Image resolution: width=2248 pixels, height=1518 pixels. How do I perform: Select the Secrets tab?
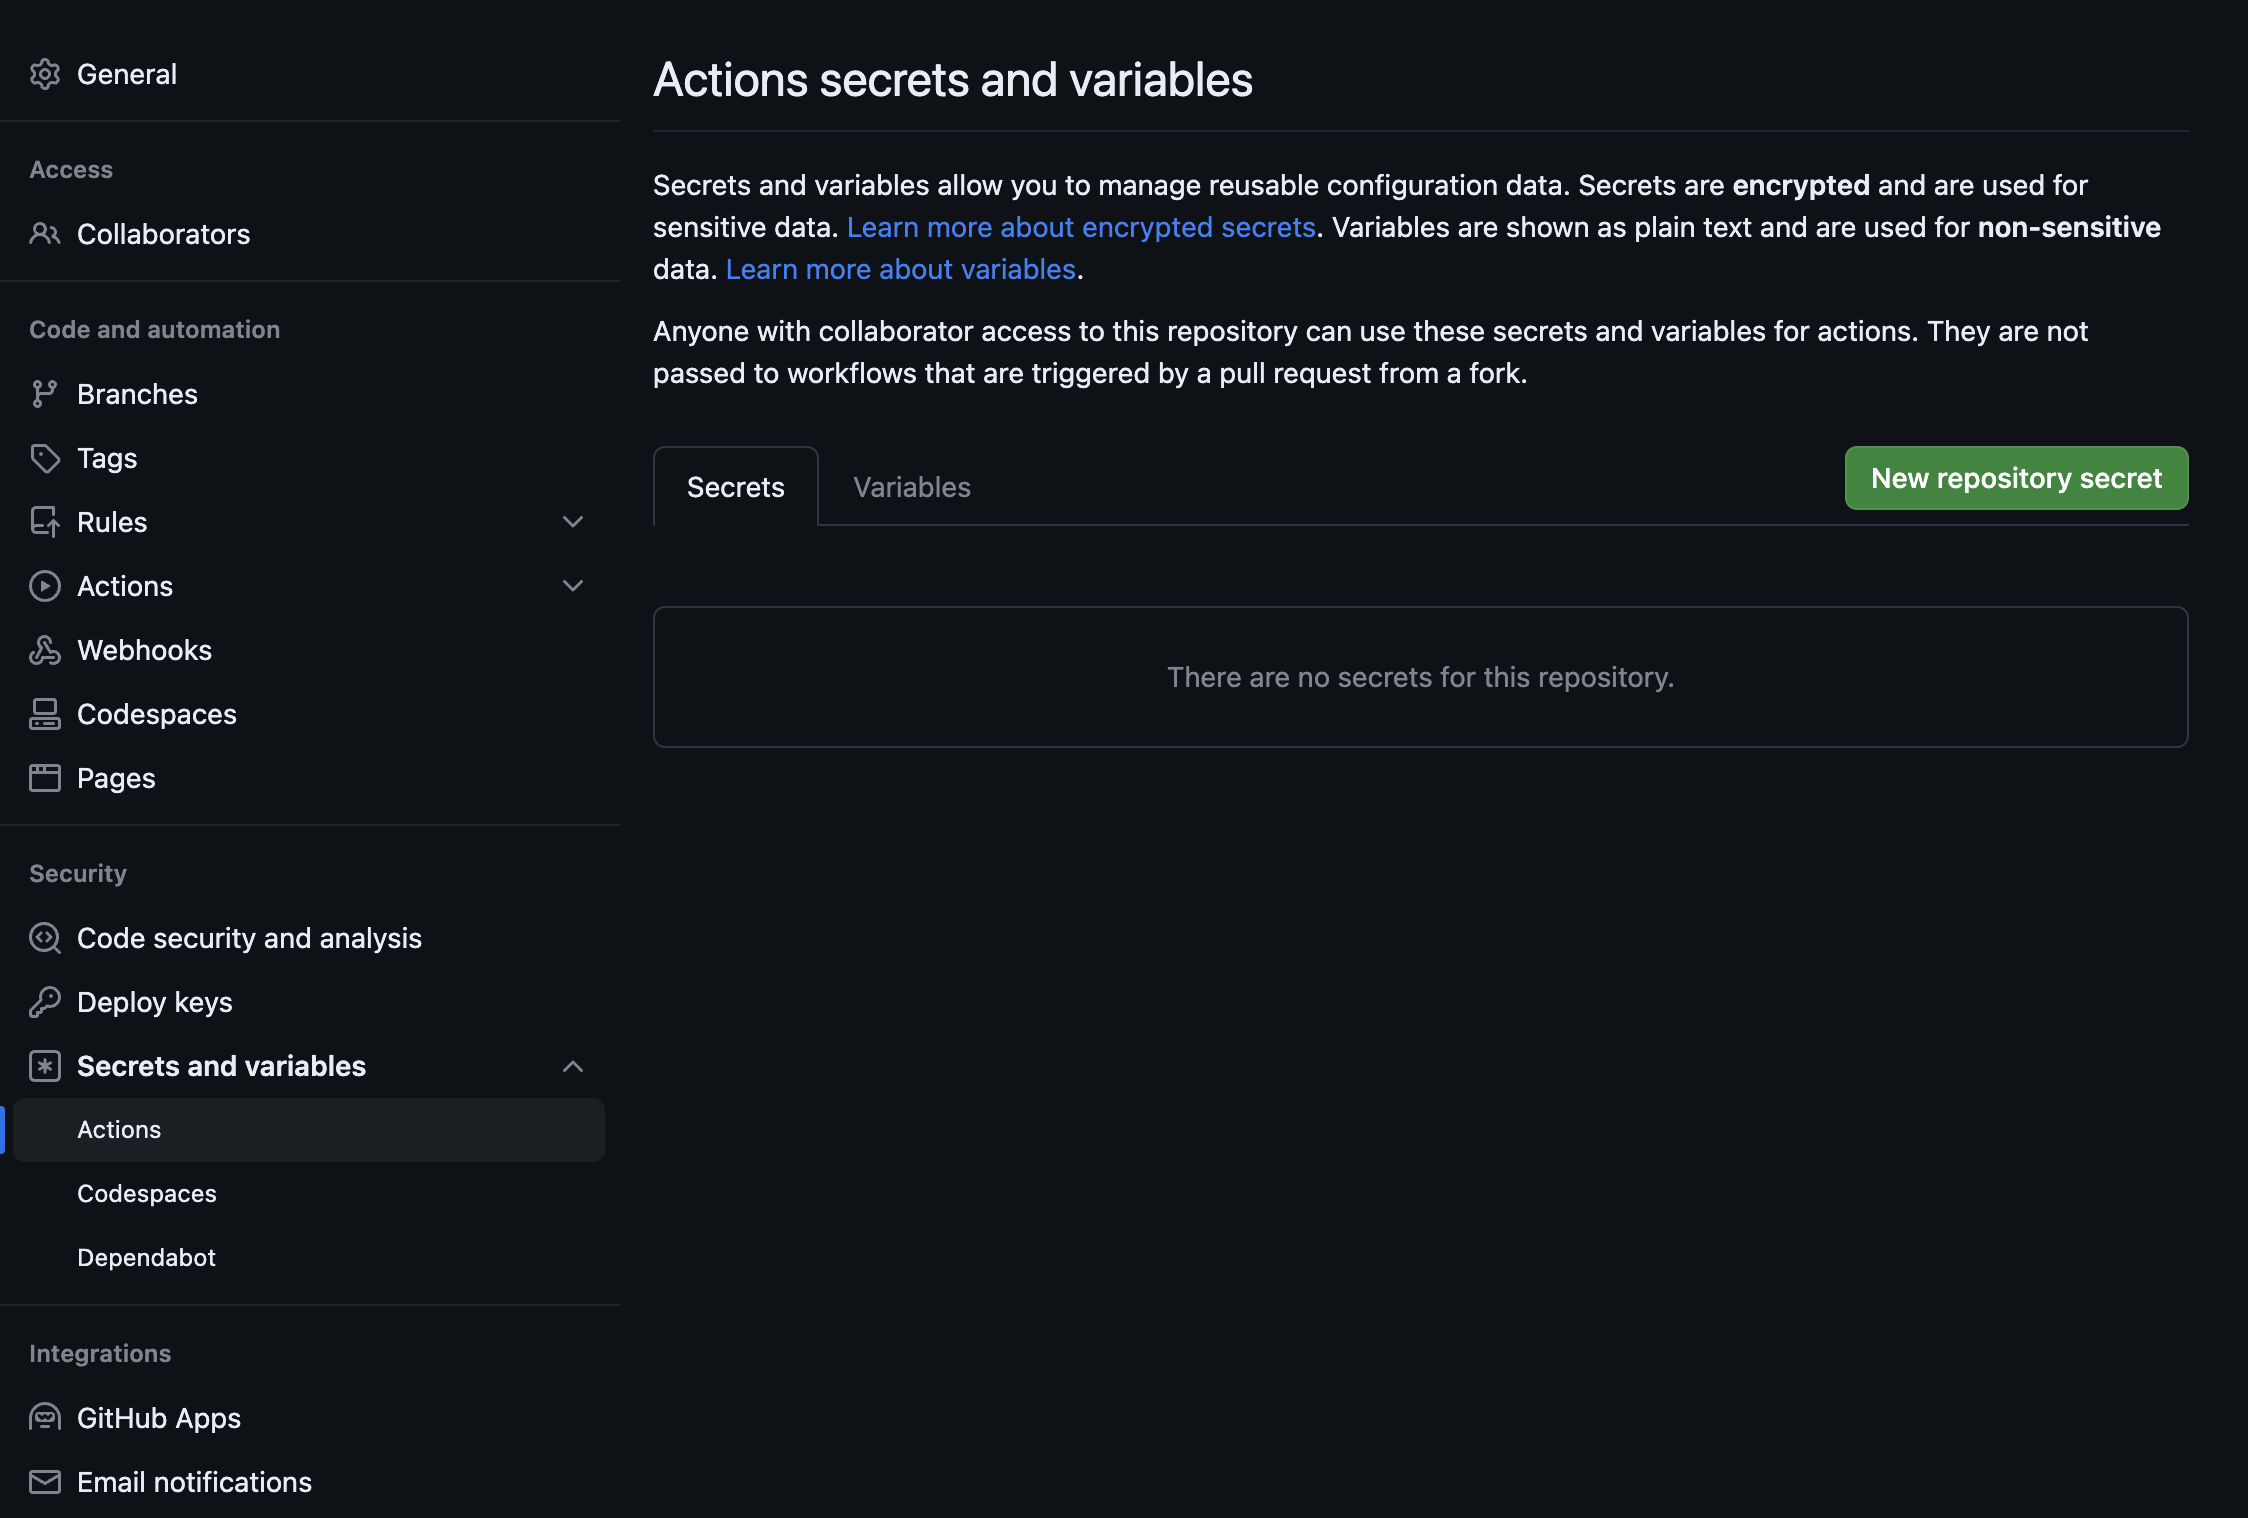(x=735, y=487)
